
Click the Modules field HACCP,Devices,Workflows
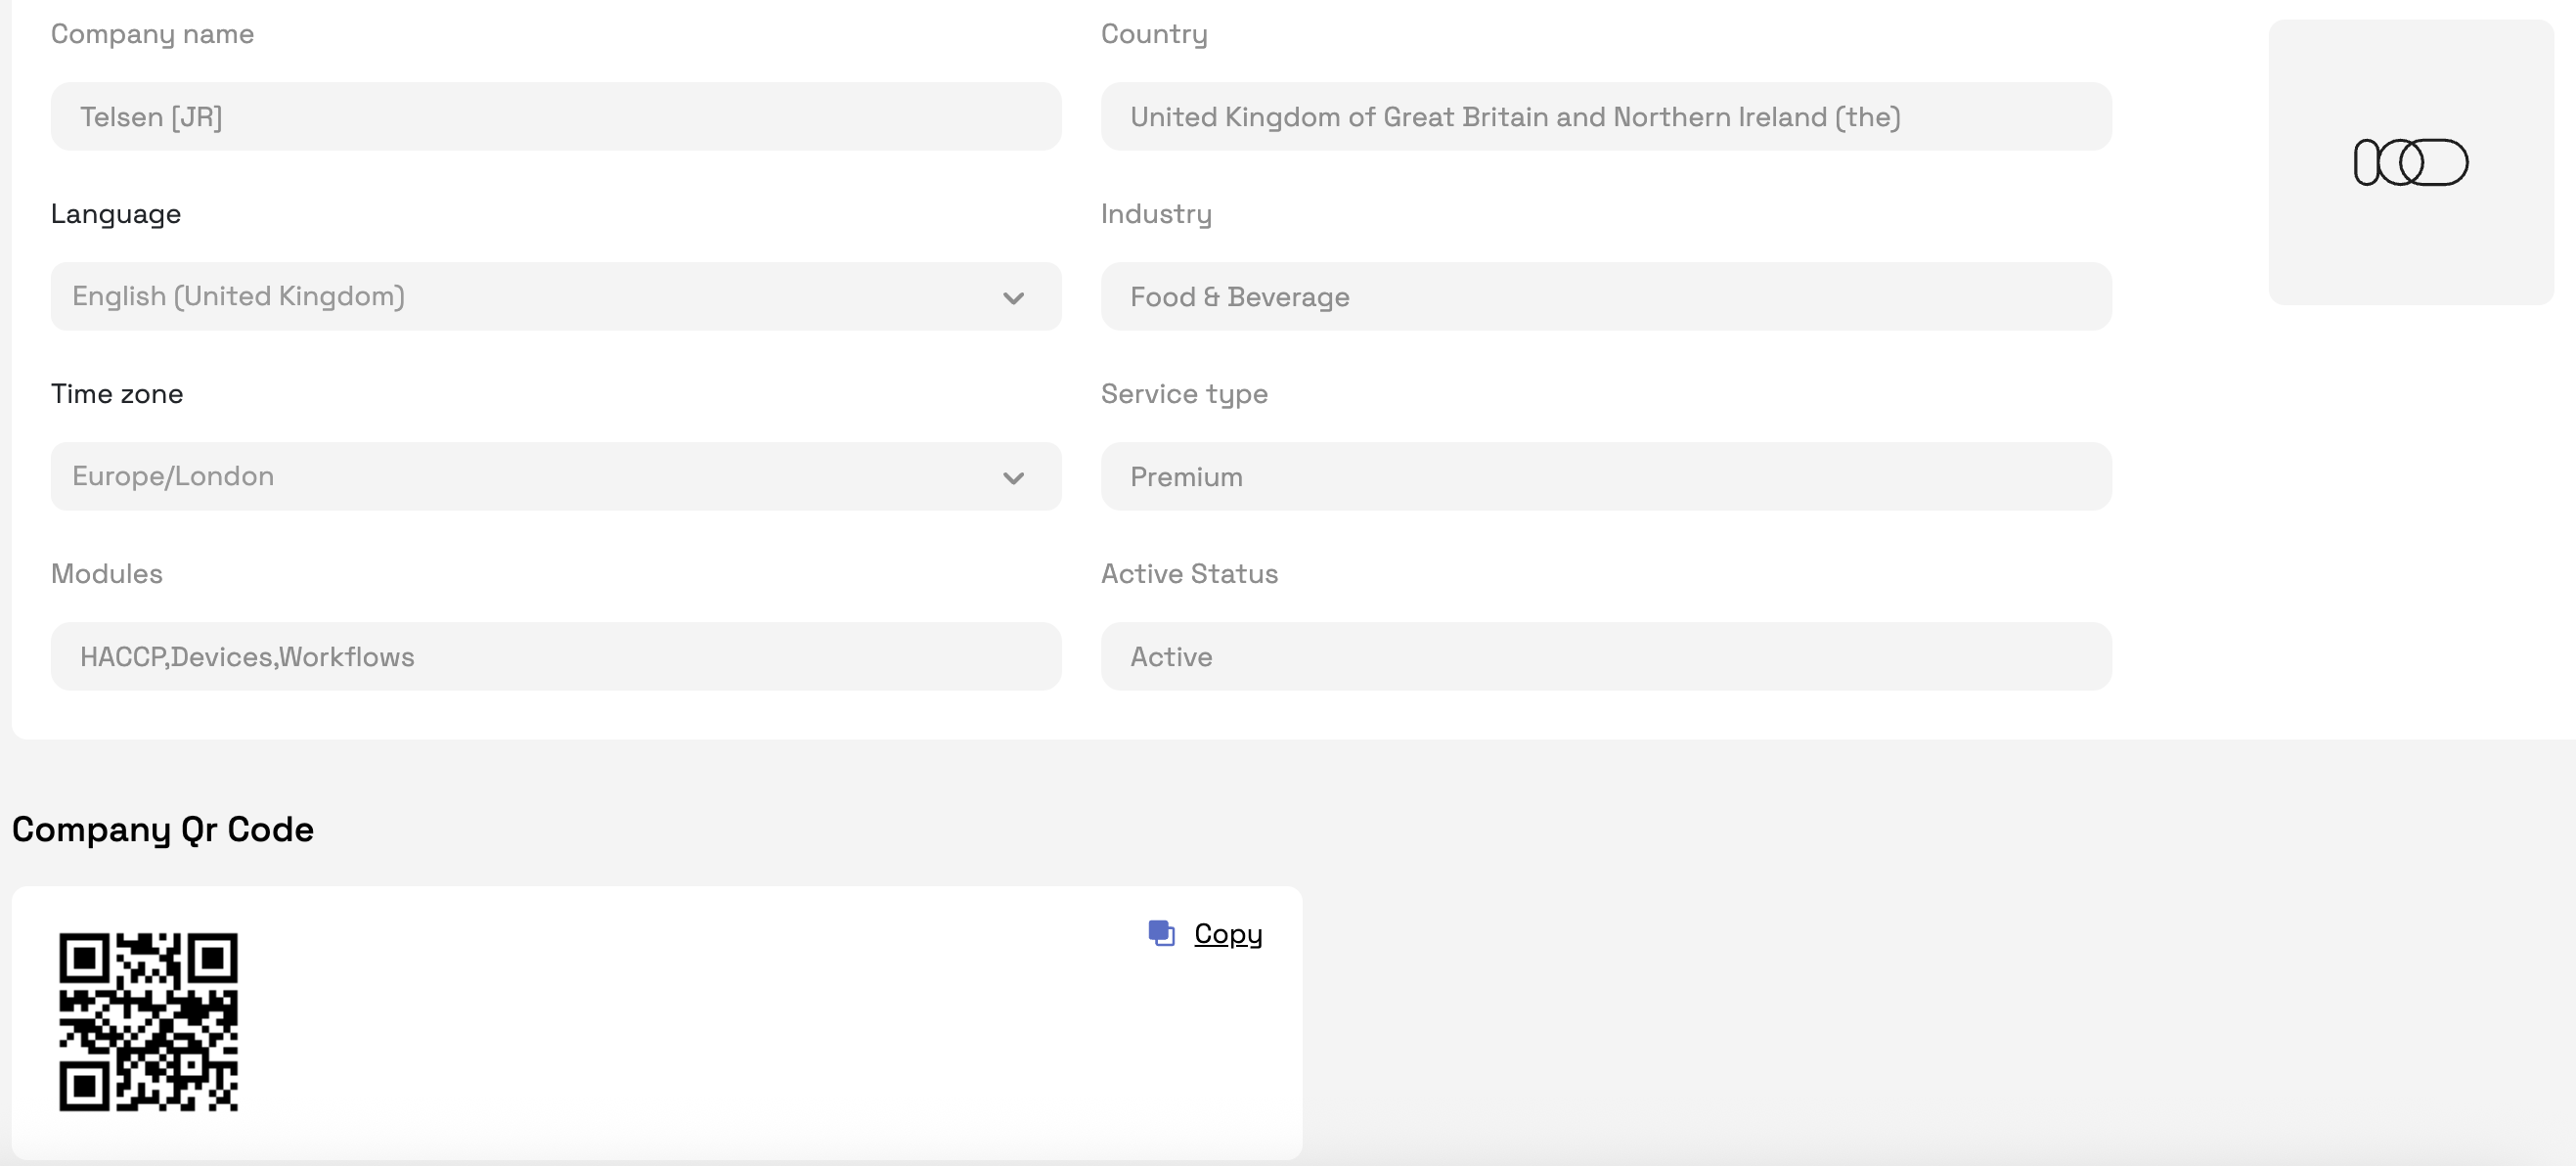coord(555,657)
